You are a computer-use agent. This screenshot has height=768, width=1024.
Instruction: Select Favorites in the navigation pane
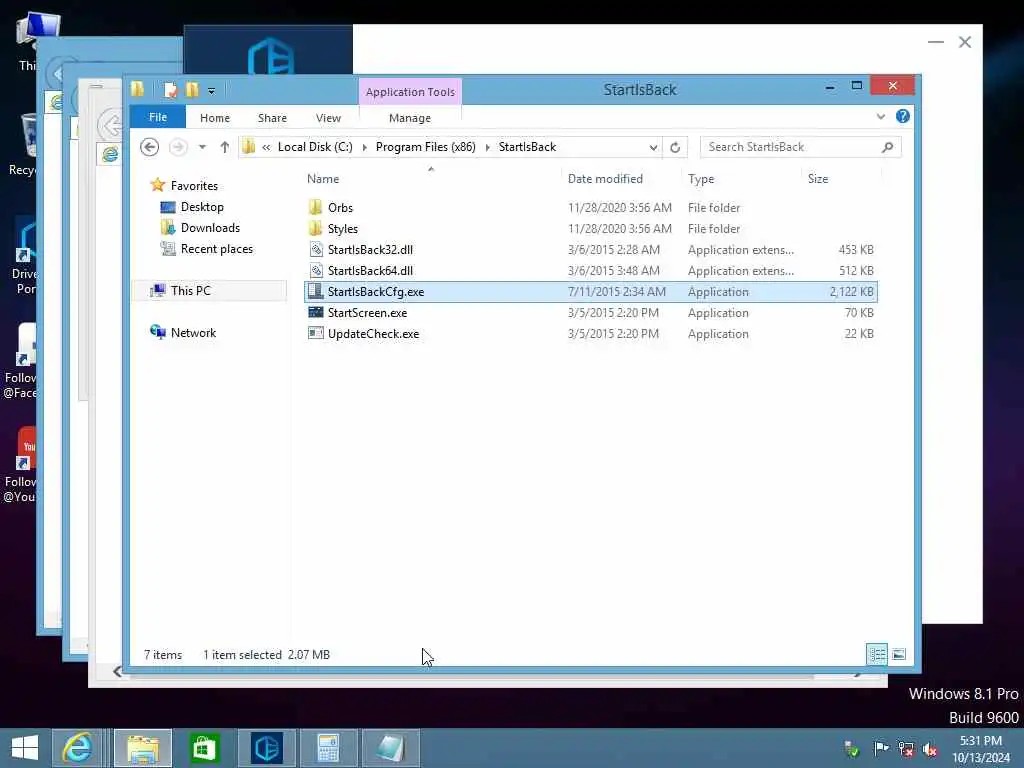[194, 185]
